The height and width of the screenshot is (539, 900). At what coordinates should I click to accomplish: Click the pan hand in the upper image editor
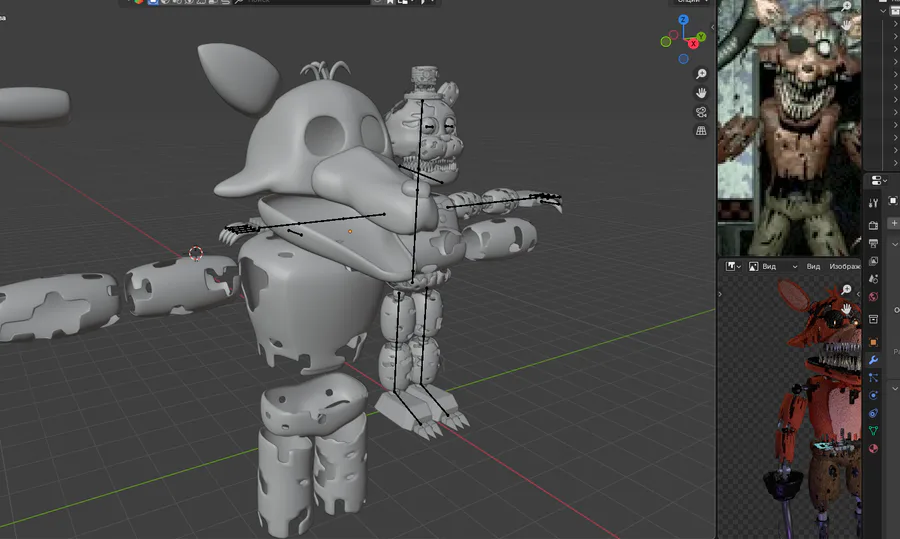847,25
